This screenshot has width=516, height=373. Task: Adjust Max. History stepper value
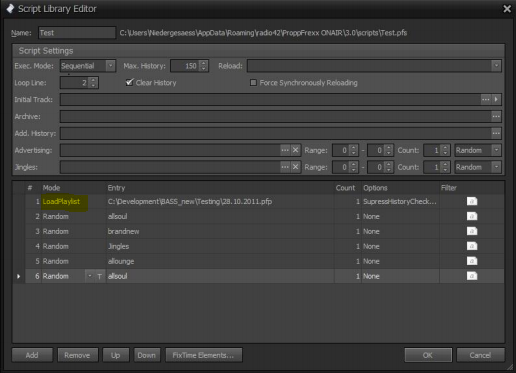203,66
